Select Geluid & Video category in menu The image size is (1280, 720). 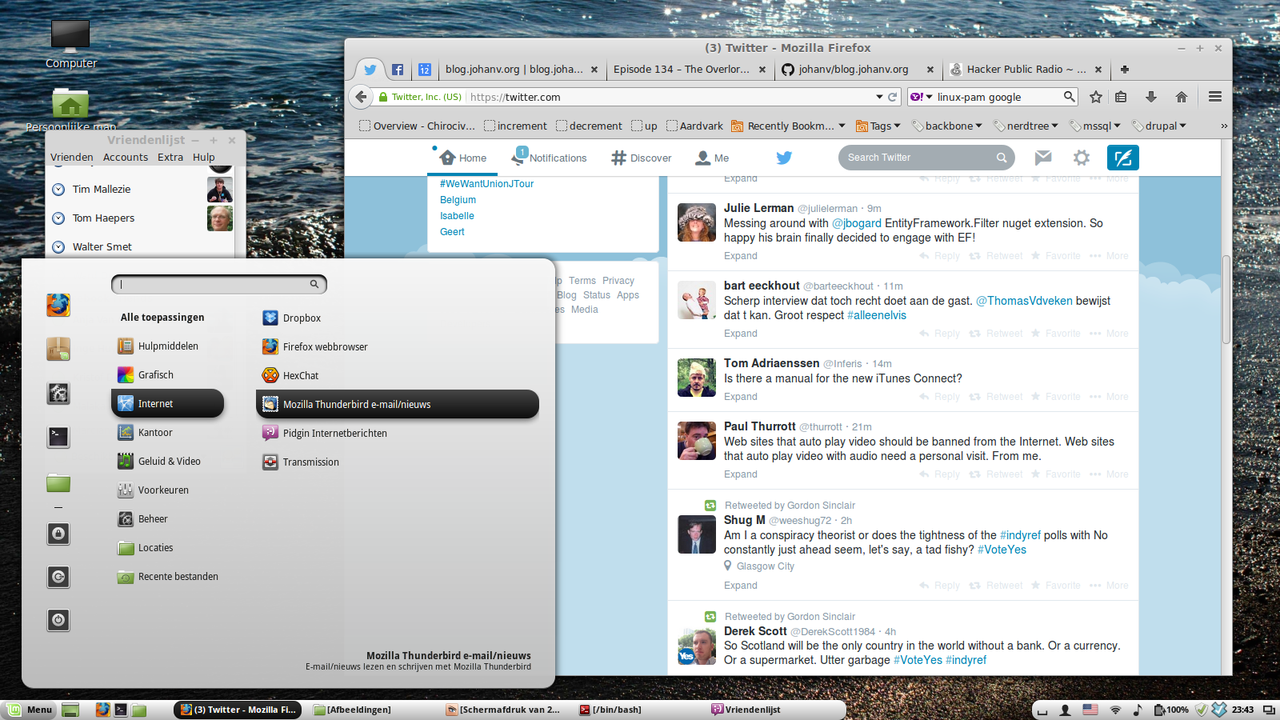coord(167,461)
